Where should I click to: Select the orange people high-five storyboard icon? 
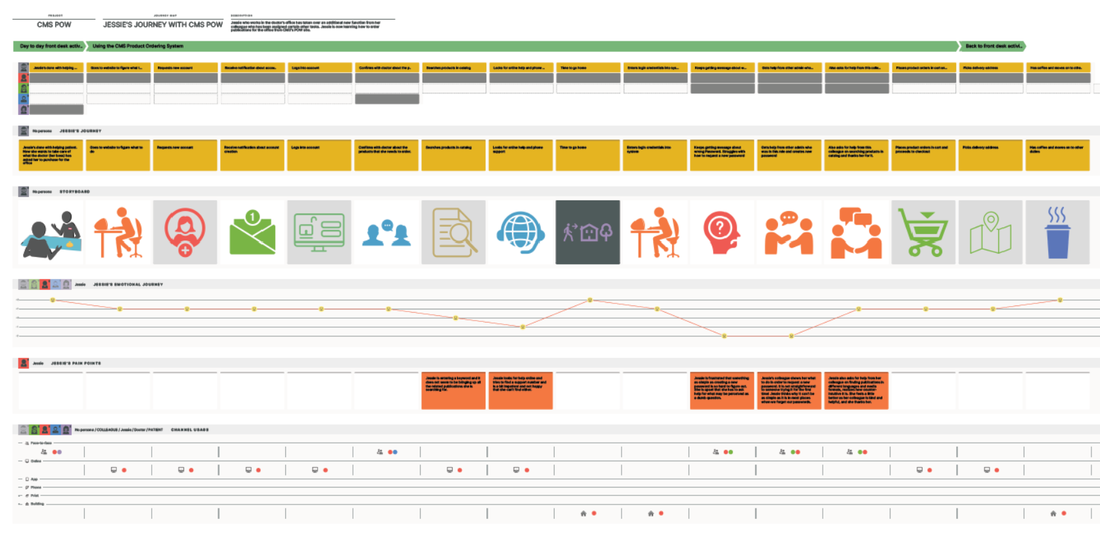(x=857, y=233)
